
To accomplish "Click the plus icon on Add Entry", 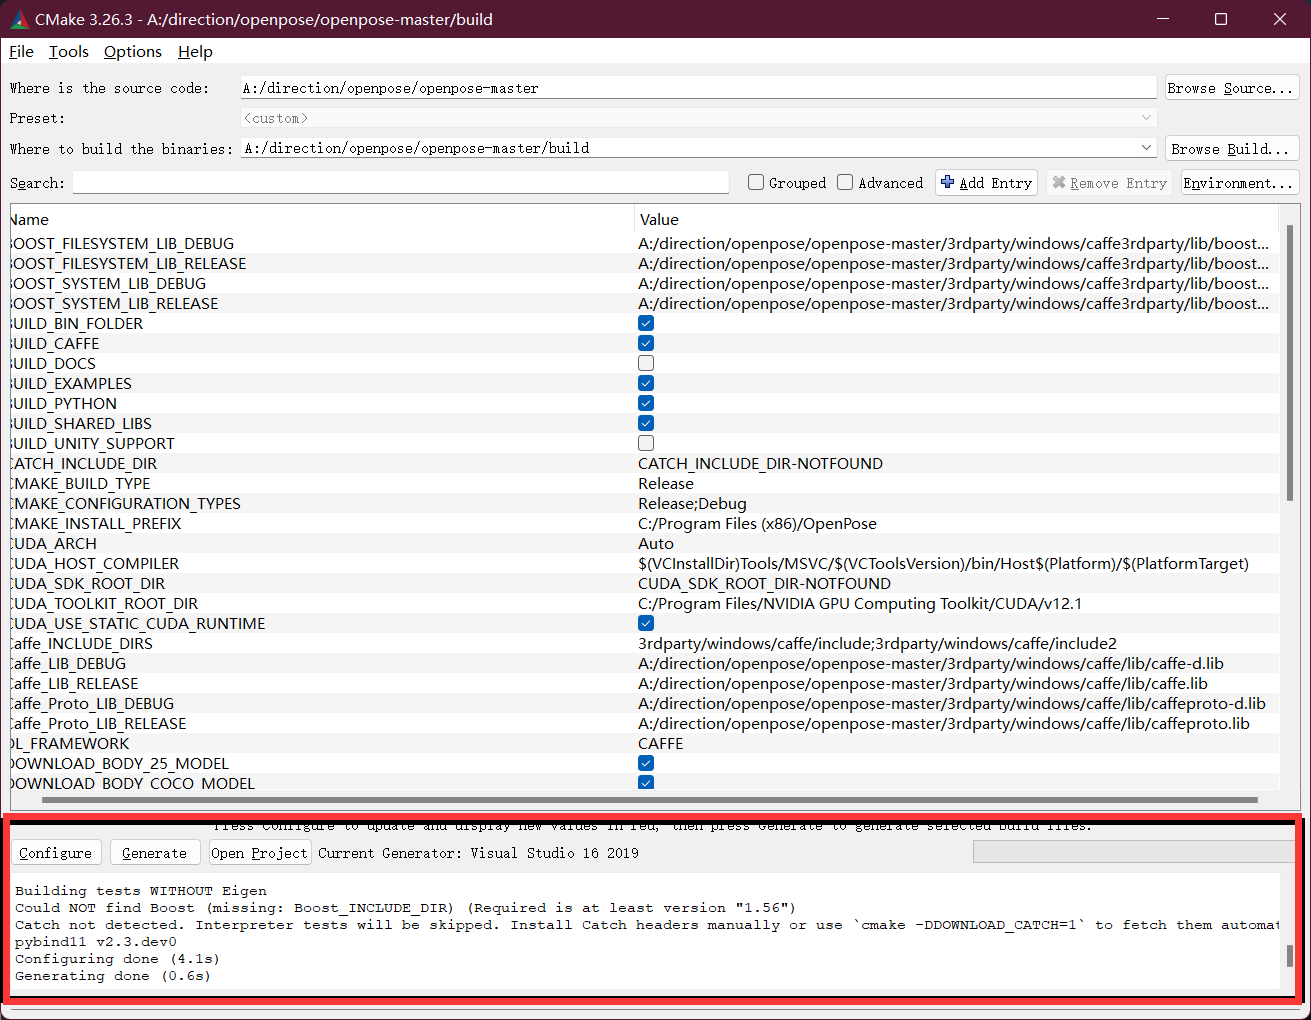I will point(947,182).
